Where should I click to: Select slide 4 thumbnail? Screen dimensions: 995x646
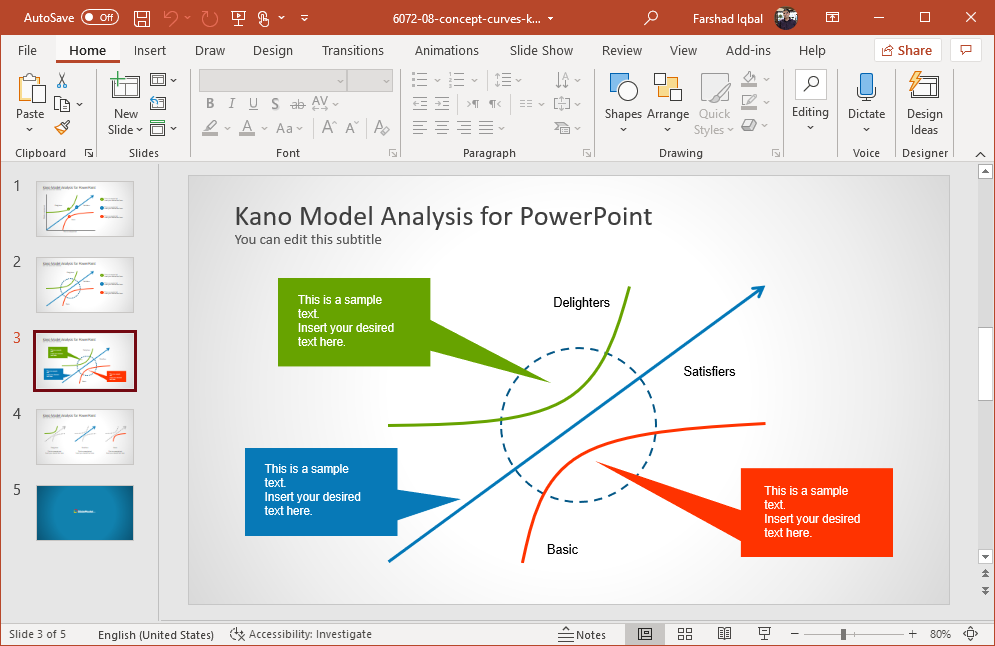click(85, 436)
